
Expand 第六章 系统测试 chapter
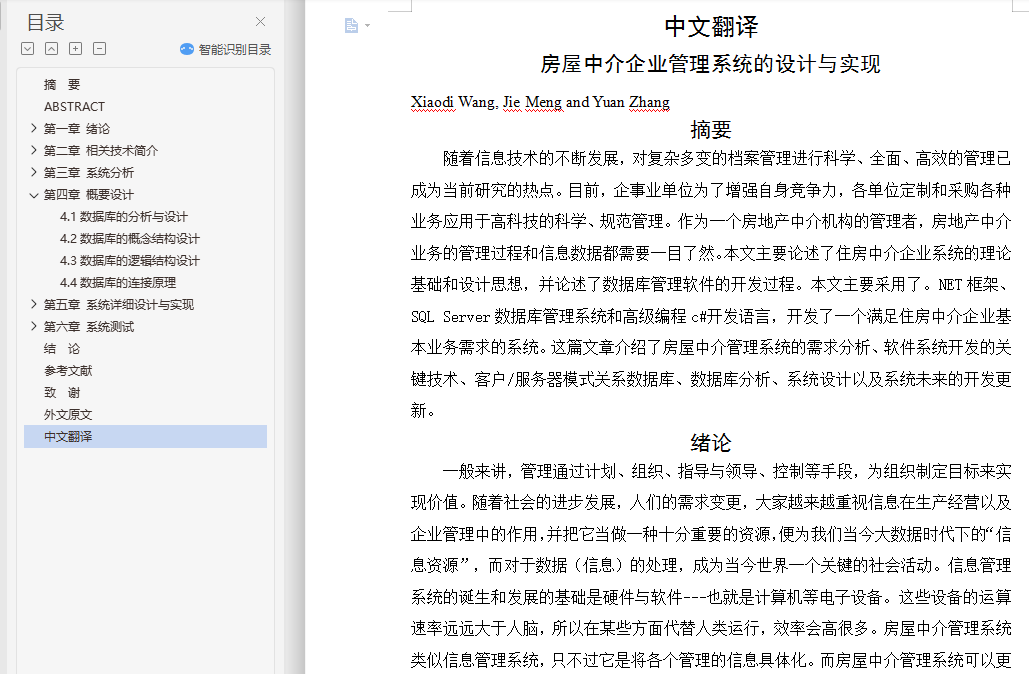click(33, 326)
